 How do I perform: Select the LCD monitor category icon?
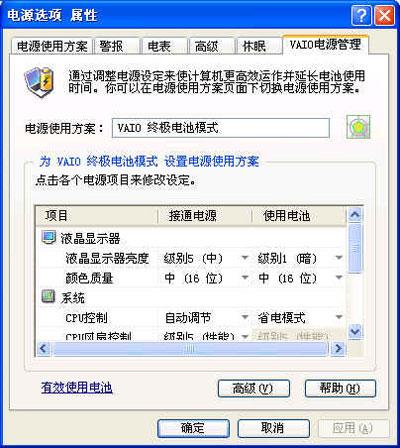coord(49,238)
